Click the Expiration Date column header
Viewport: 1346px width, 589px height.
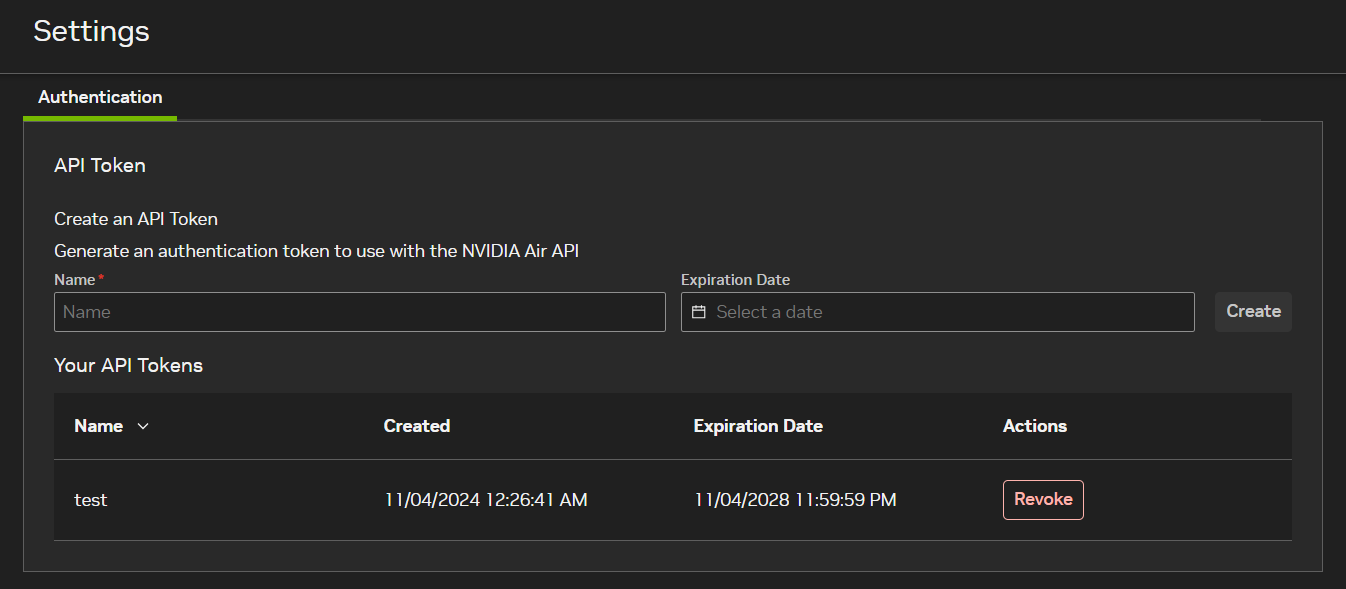coord(758,426)
